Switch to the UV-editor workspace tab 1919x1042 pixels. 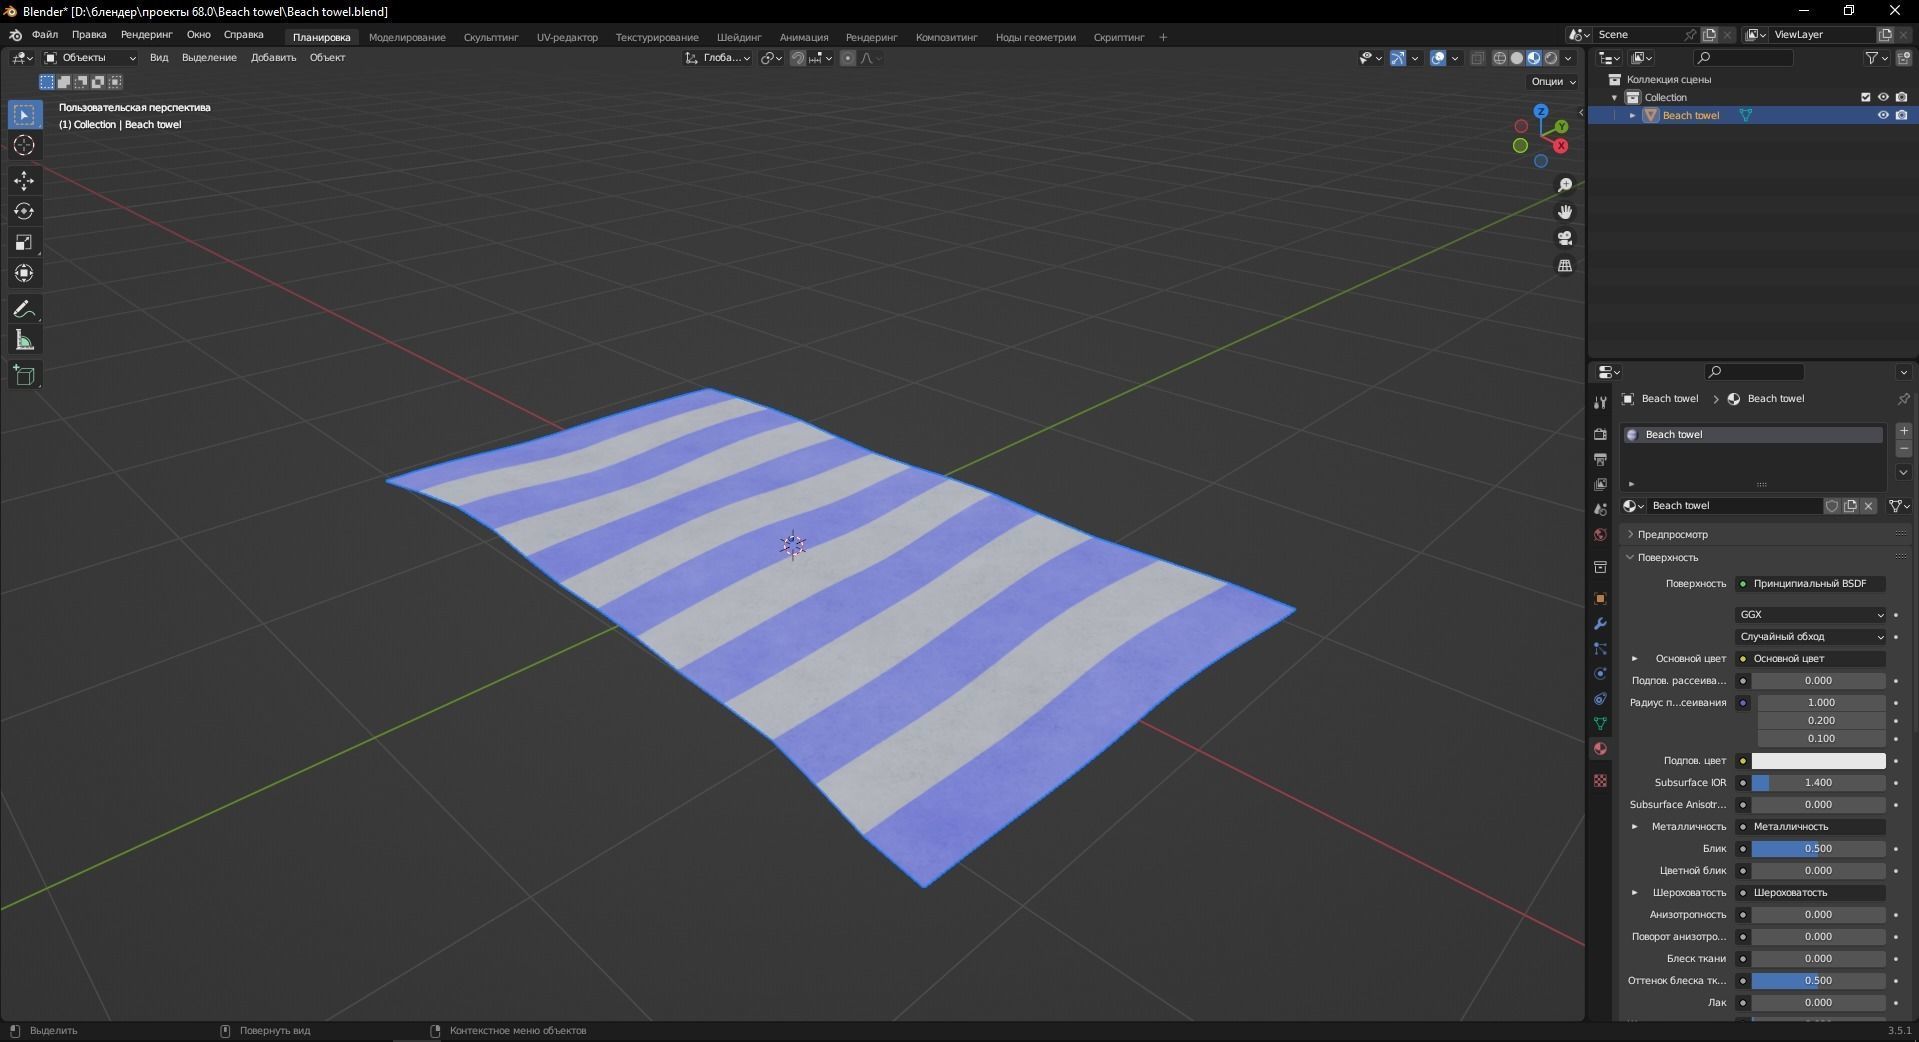point(567,37)
